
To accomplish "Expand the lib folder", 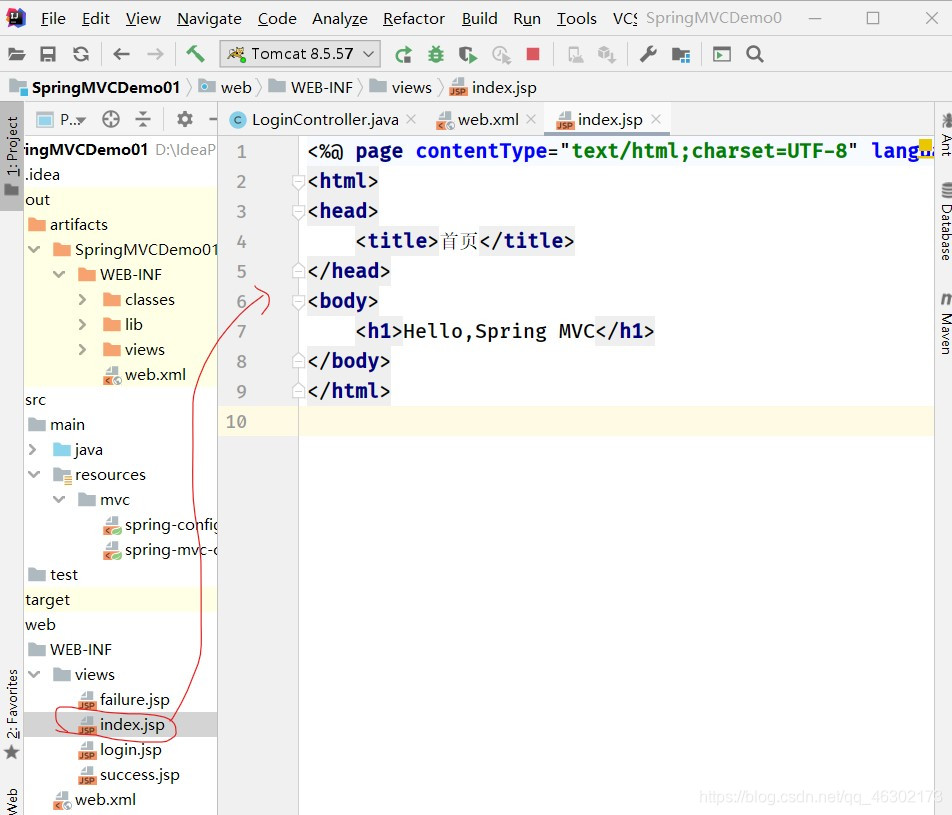I will [83, 325].
